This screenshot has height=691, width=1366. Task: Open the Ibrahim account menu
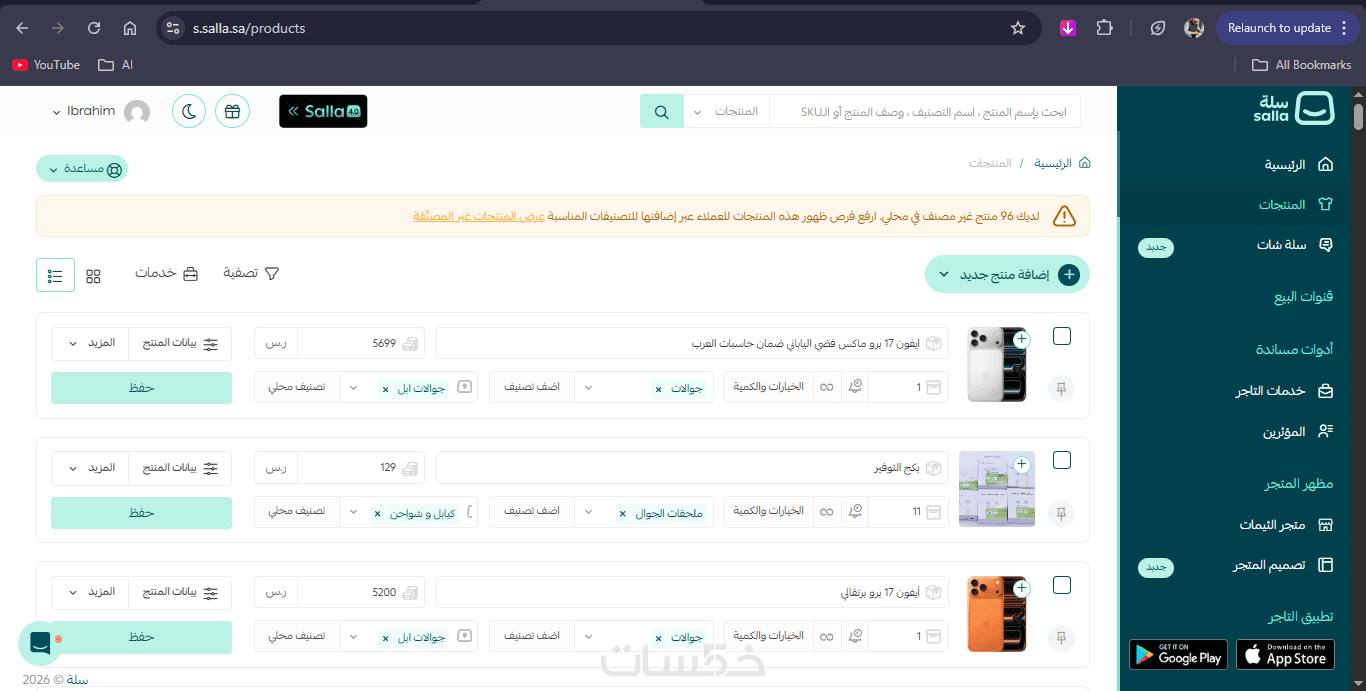click(100, 111)
